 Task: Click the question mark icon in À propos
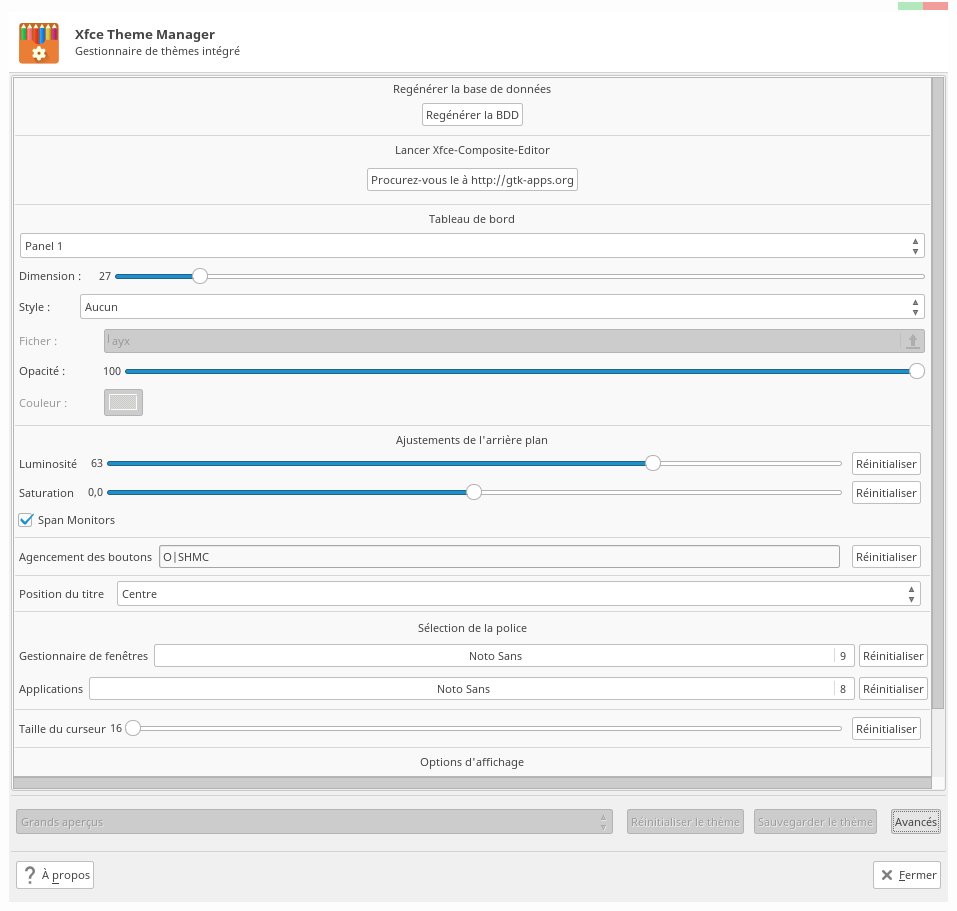coord(29,875)
